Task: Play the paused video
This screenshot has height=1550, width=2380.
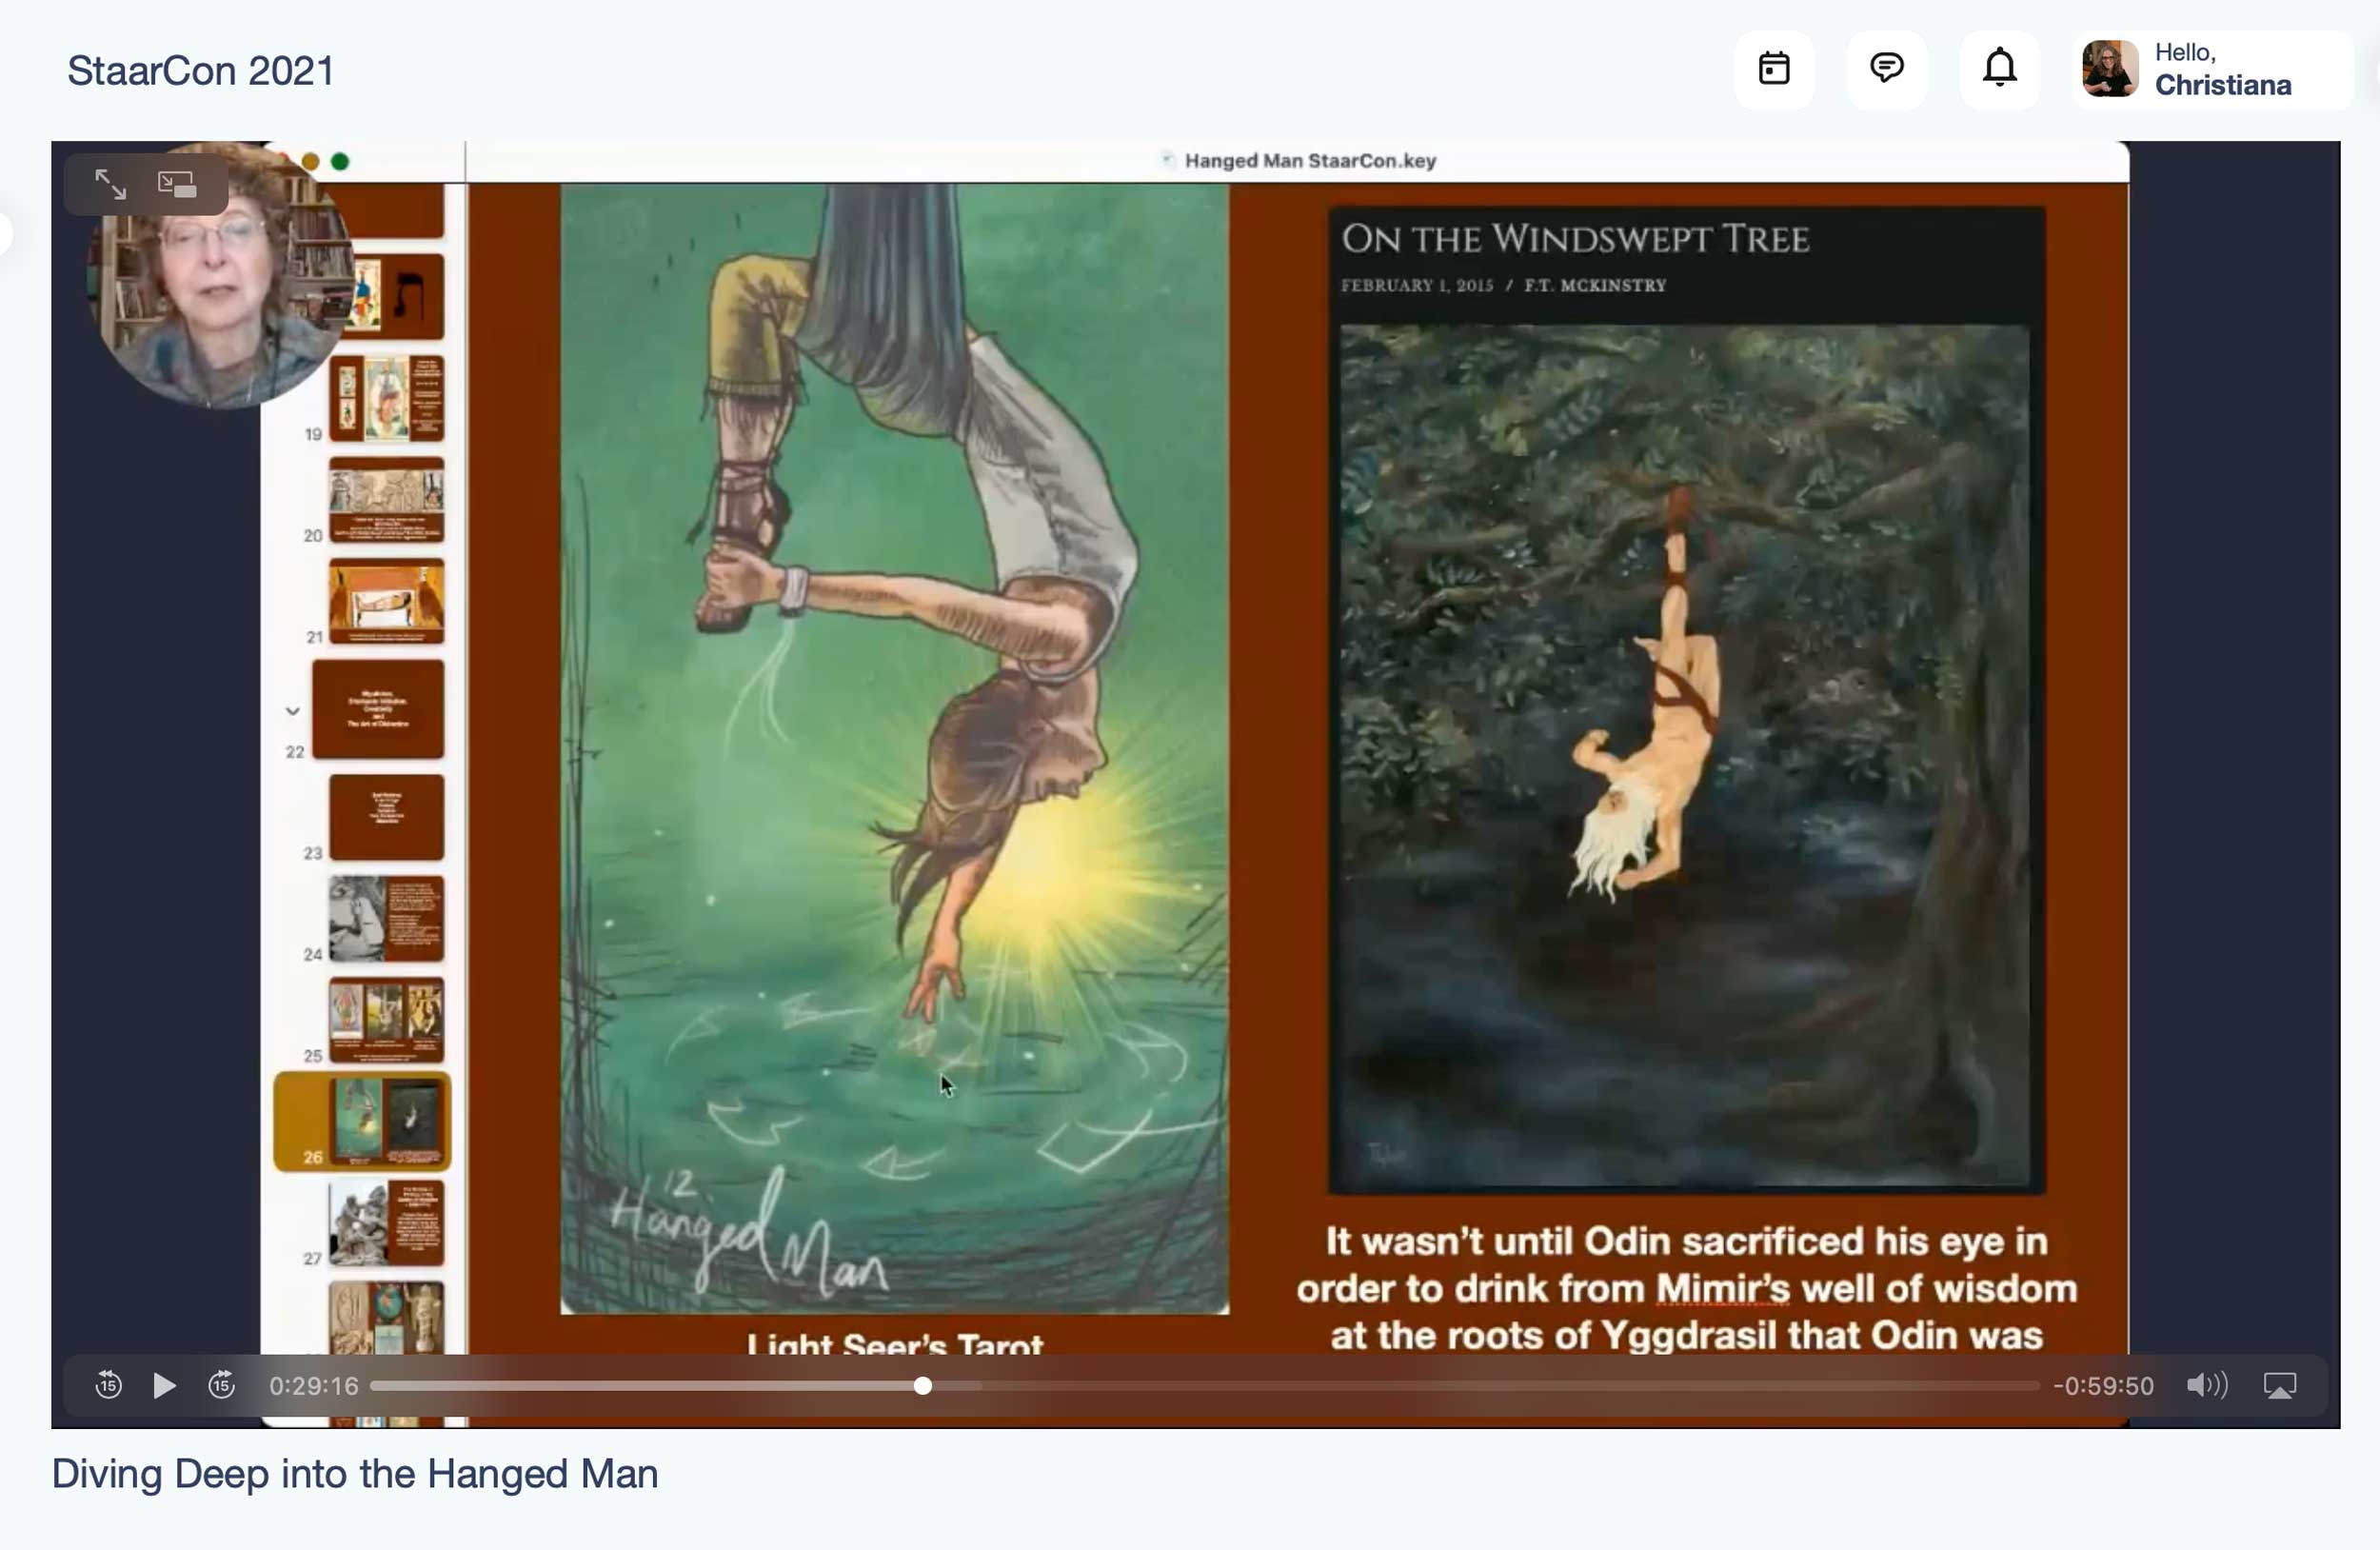Action: [x=165, y=1385]
